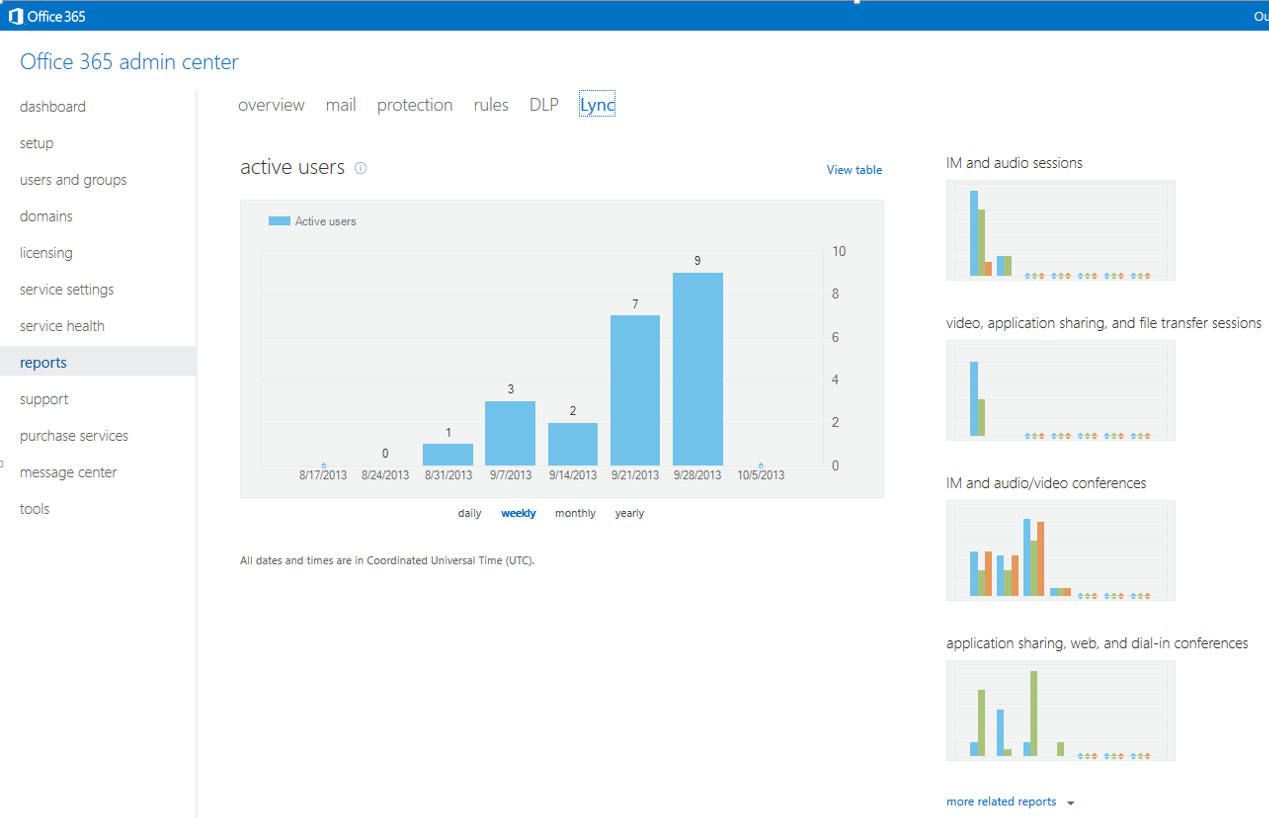Open the application sharing, web, dial-in conferences thumbnail

pyautogui.click(x=1060, y=710)
